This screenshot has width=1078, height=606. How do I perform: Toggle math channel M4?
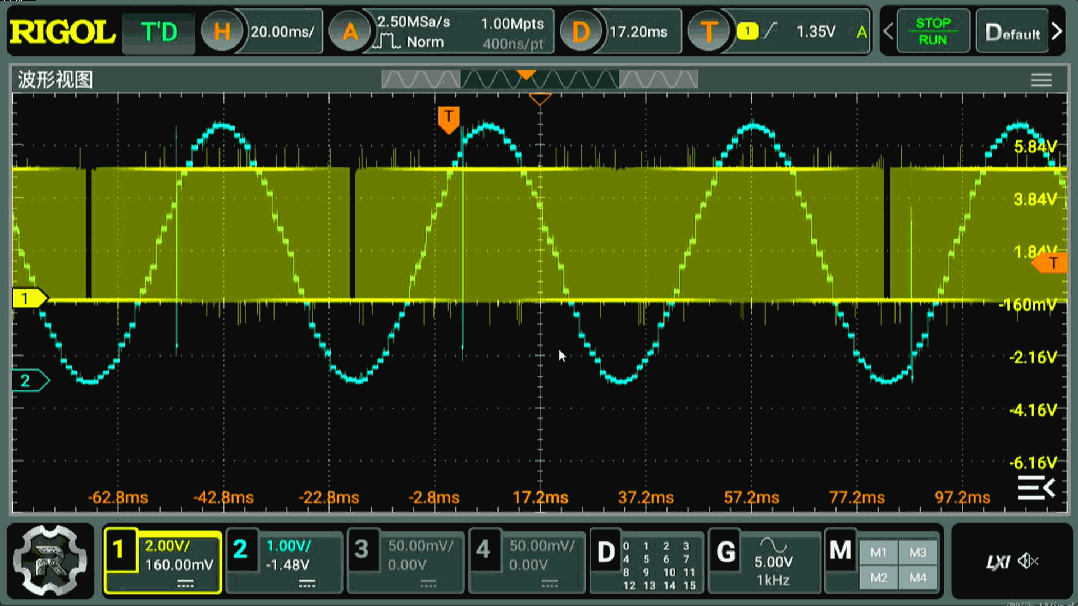(x=918, y=577)
